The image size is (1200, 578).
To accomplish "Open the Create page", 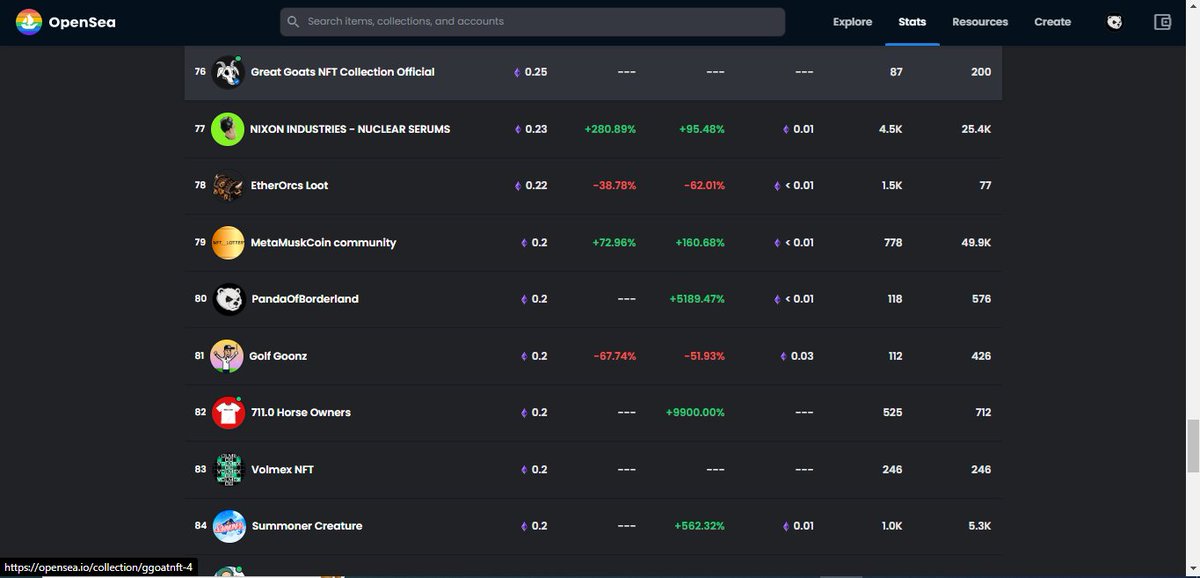I will tap(1052, 22).
